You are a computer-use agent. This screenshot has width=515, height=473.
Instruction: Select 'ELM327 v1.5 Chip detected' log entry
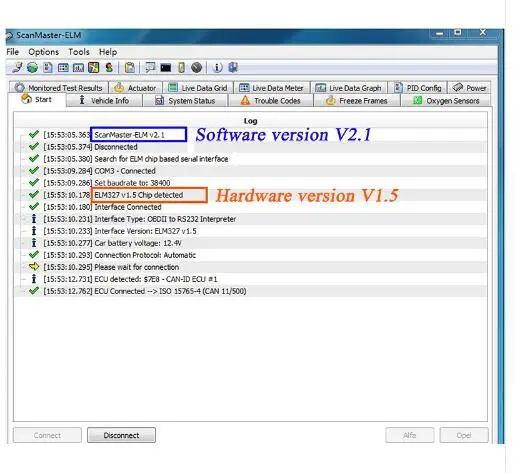(x=251, y=195)
